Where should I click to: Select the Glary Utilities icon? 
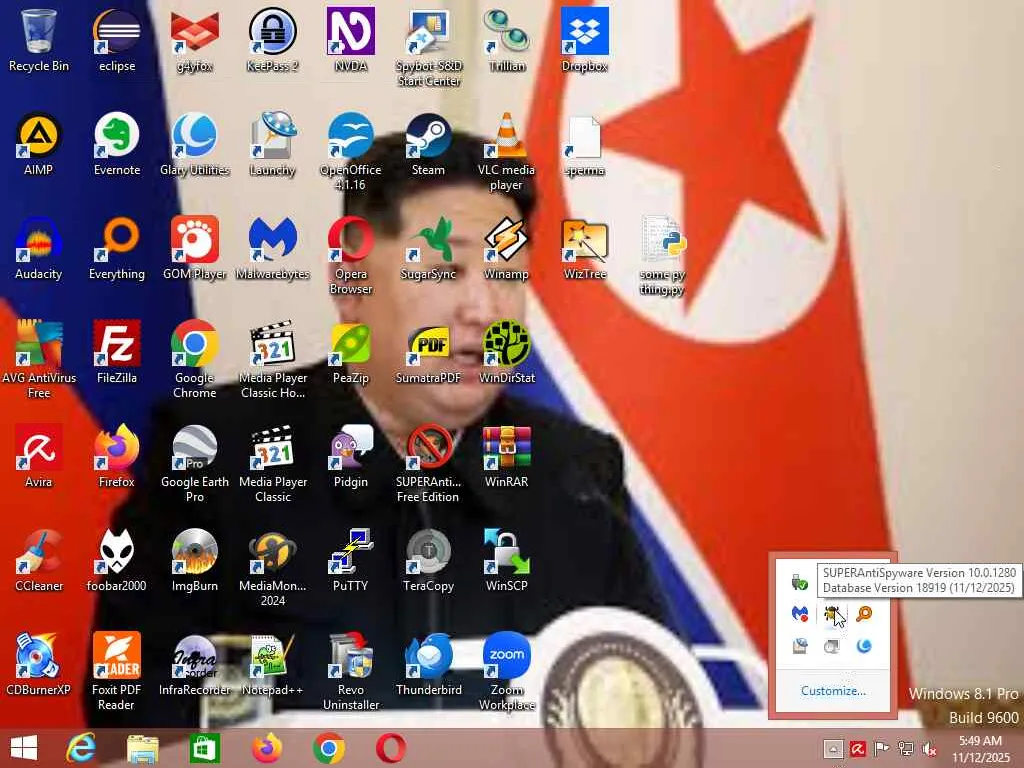pyautogui.click(x=195, y=144)
